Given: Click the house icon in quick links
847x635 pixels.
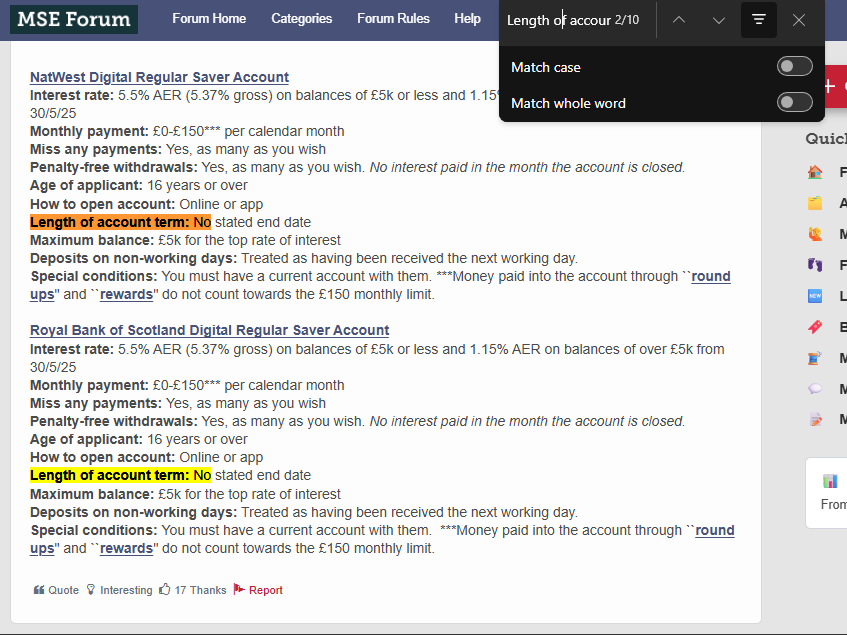Looking at the screenshot, I should pyautogui.click(x=815, y=172).
